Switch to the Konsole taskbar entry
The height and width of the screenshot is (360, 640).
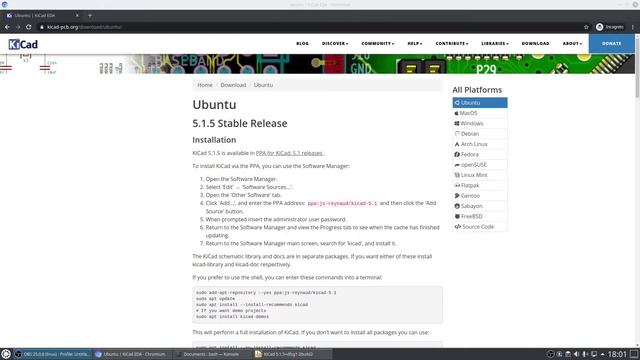click(x=211, y=354)
